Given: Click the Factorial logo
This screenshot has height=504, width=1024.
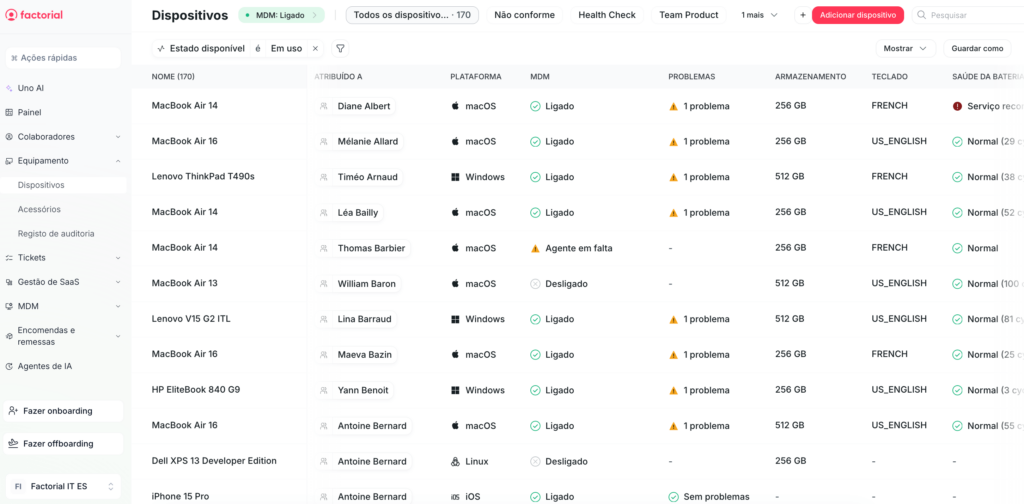Looking at the screenshot, I should pos(34,15).
